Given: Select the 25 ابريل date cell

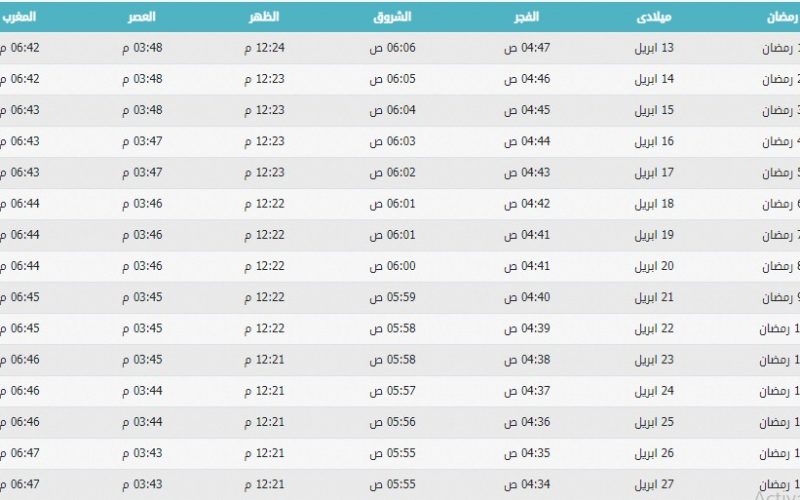Looking at the screenshot, I should [x=654, y=422].
